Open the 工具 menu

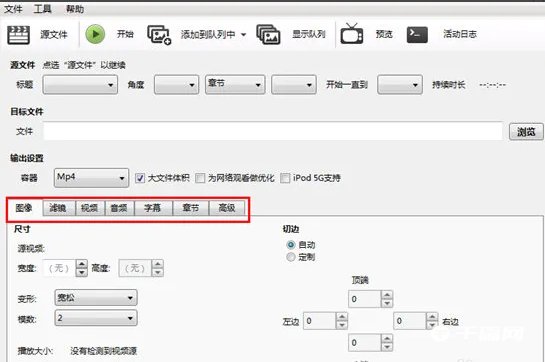[42, 9]
